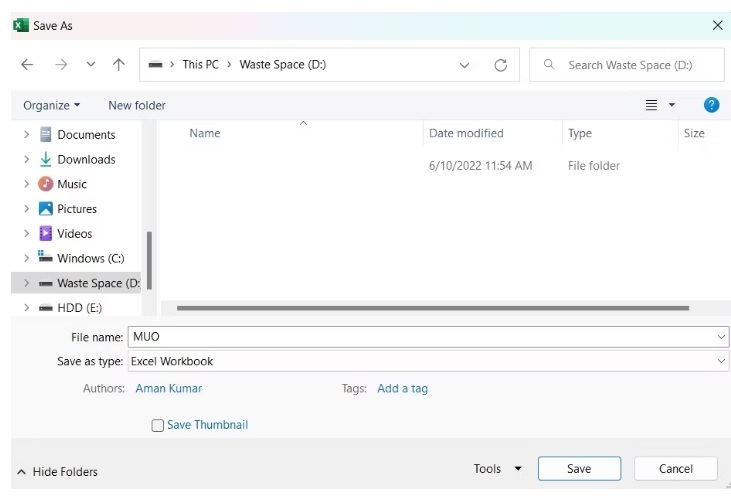Open the Save as type combo box
This screenshot has width=731, height=498.
click(x=428, y=361)
